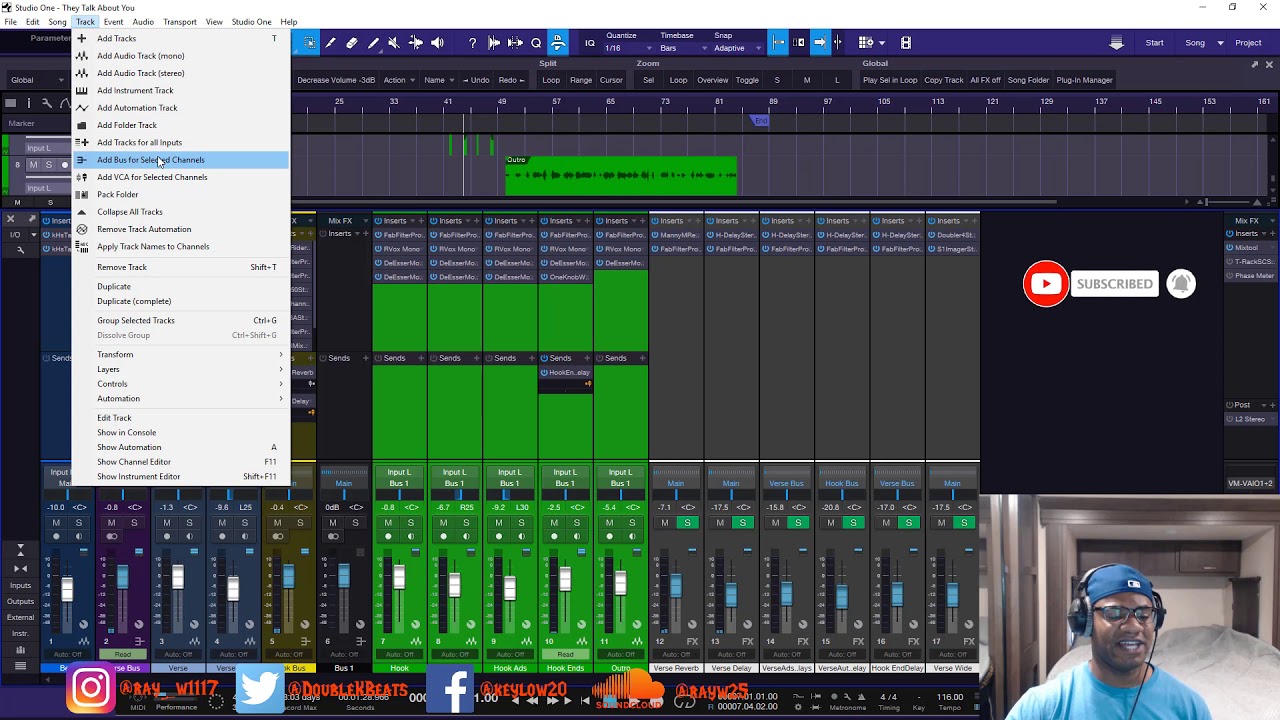
Task: Click the Add Tracks for all Inputs icon
Action: 83,142
